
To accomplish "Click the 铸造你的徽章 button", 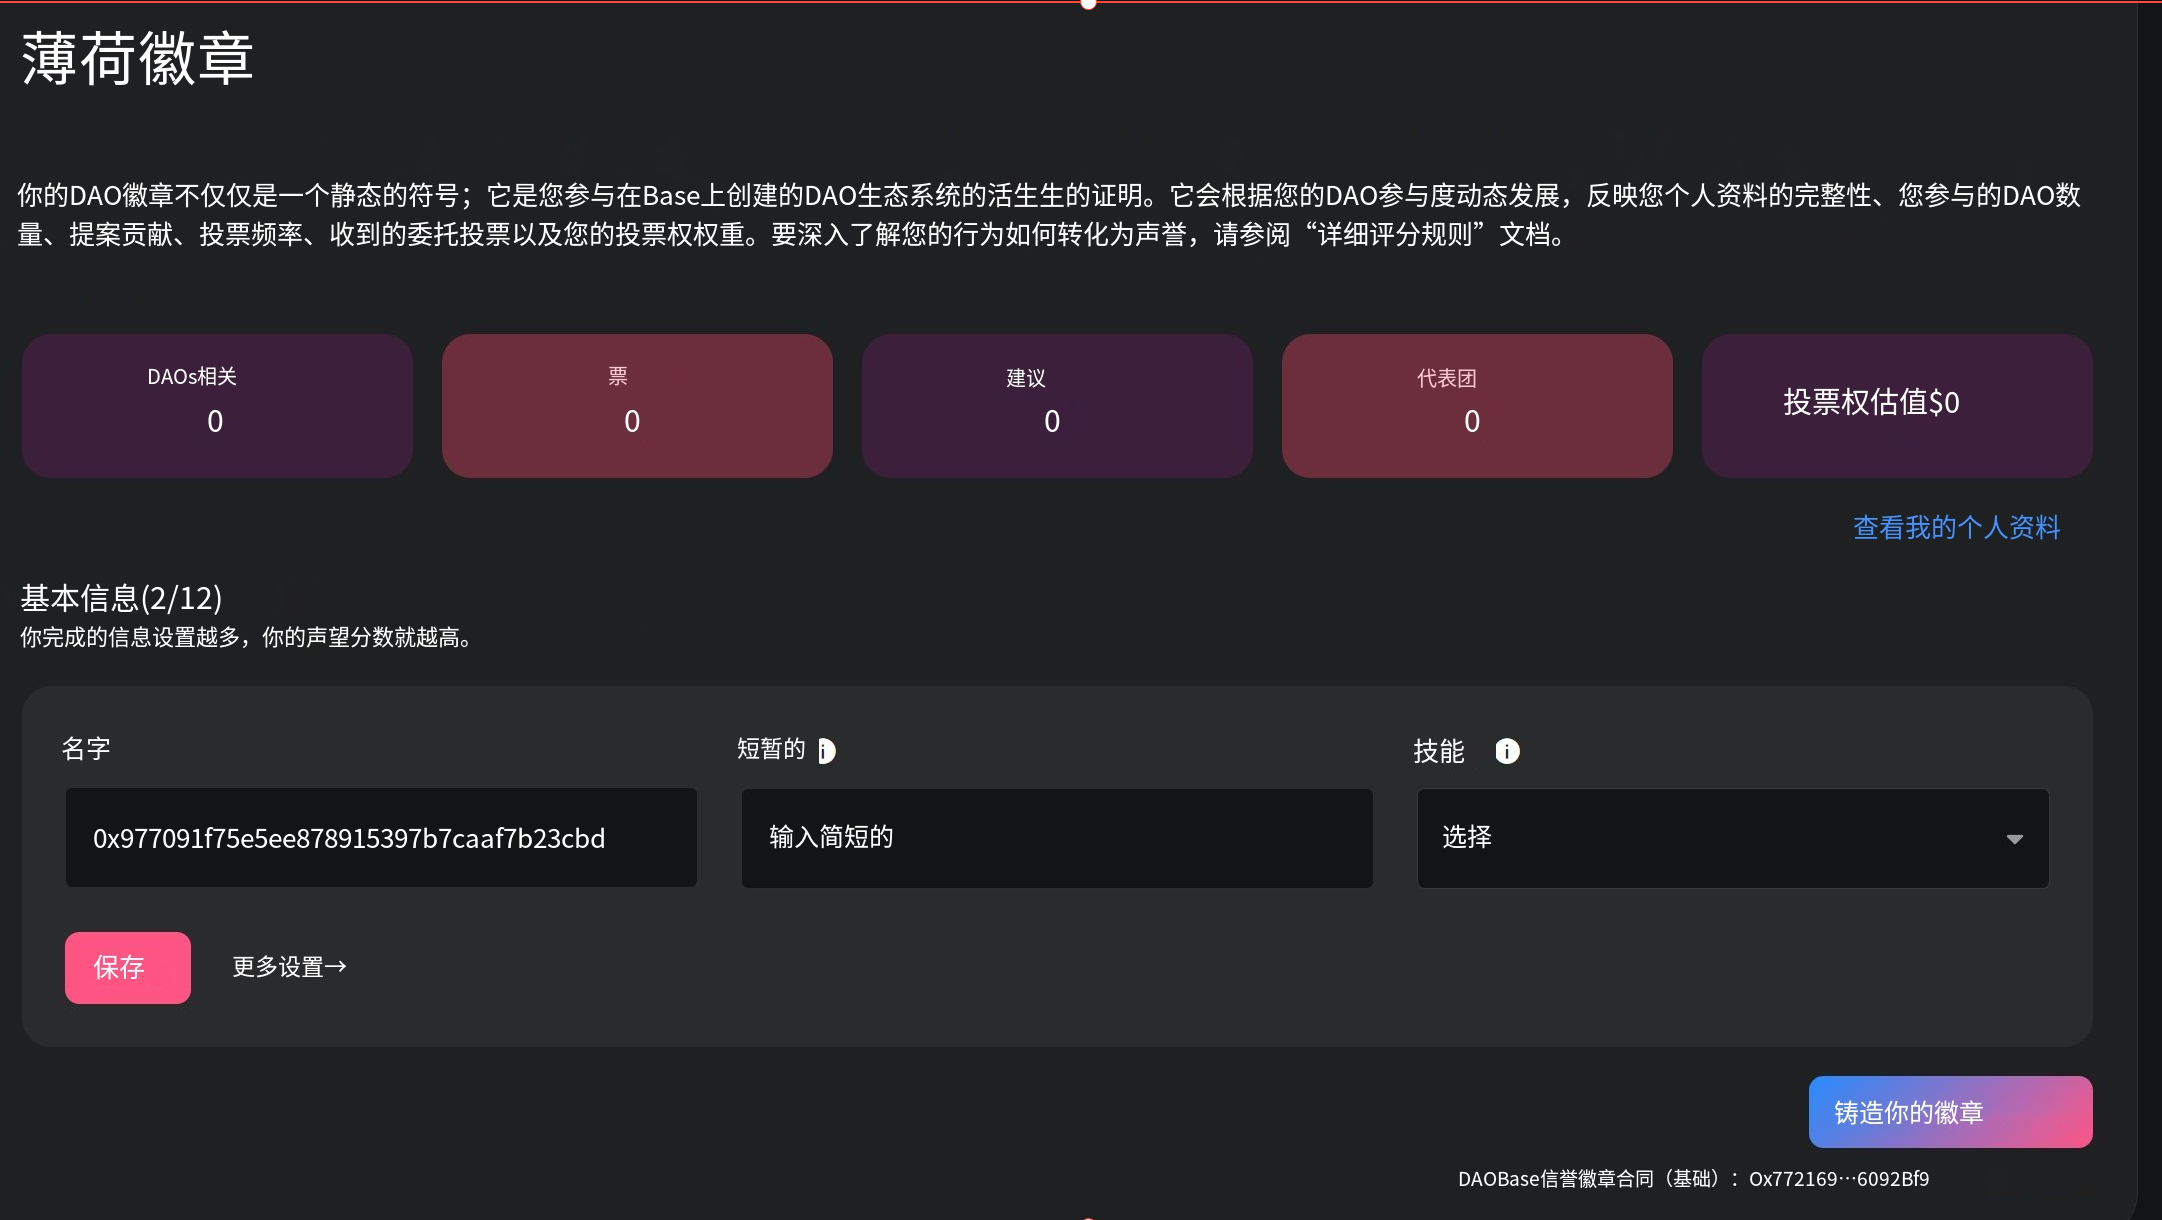I will [1950, 1112].
